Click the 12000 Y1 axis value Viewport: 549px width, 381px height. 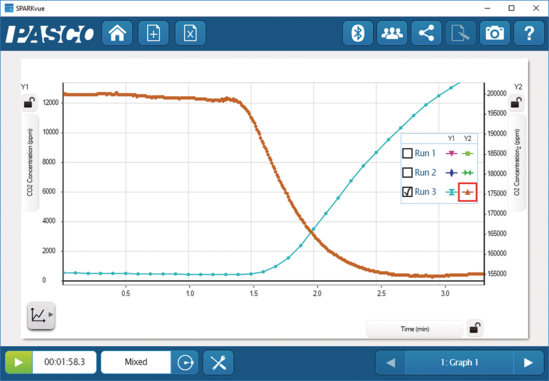coord(51,103)
